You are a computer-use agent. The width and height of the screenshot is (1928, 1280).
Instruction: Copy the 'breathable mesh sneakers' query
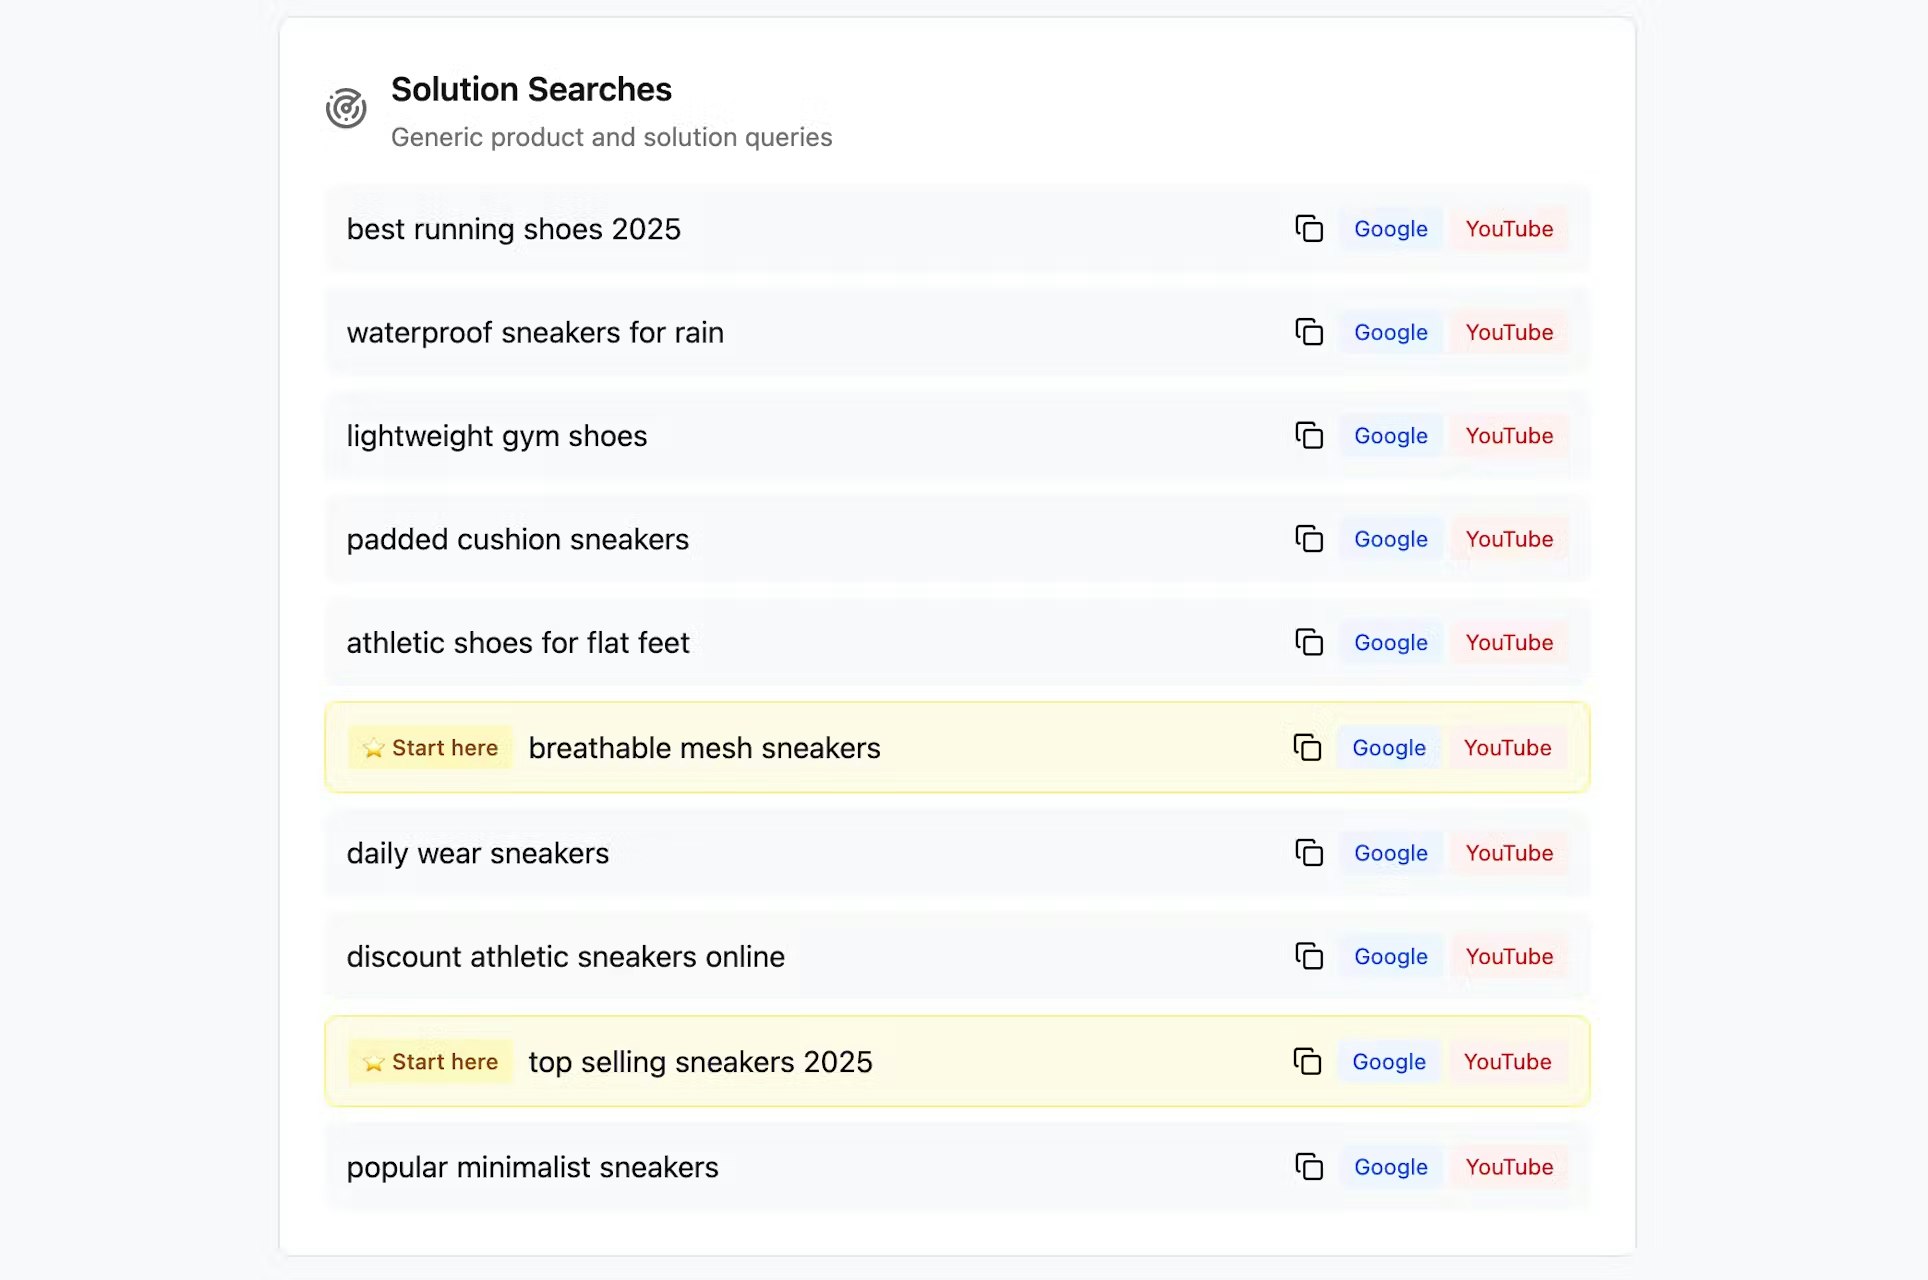click(1307, 748)
